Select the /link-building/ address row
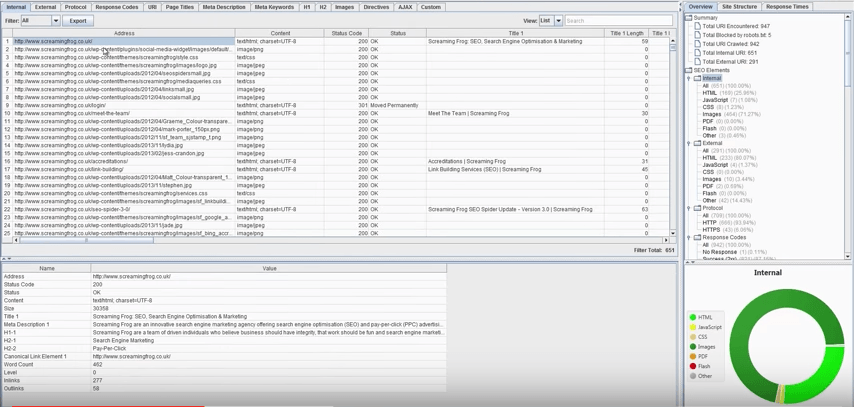Image resolution: width=854 pixels, height=407 pixels. click(124, 169)
